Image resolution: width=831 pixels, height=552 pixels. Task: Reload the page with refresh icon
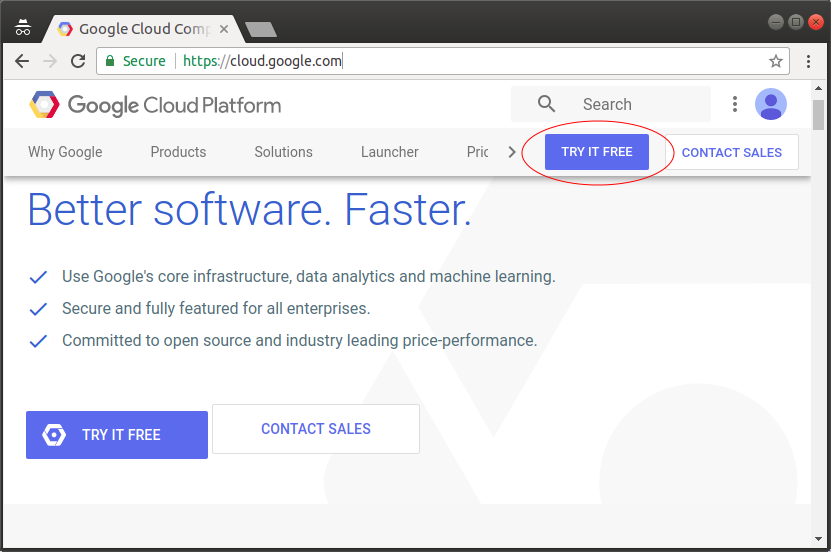[78, 61]
